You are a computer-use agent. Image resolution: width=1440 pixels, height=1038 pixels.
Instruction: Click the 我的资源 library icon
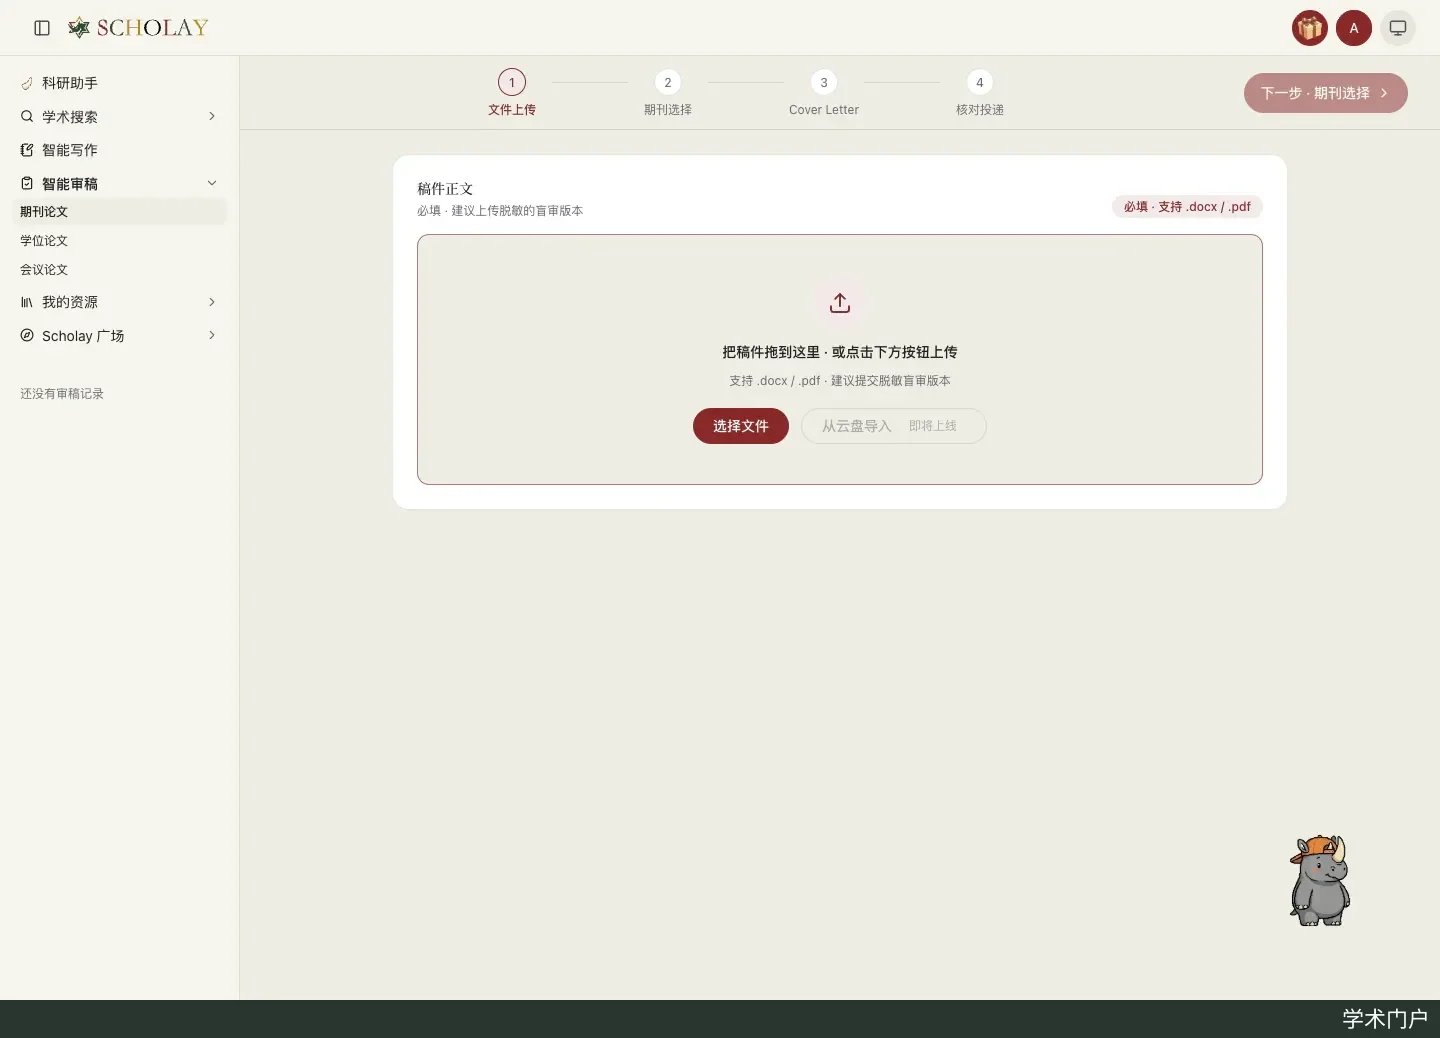click(27, 302)
